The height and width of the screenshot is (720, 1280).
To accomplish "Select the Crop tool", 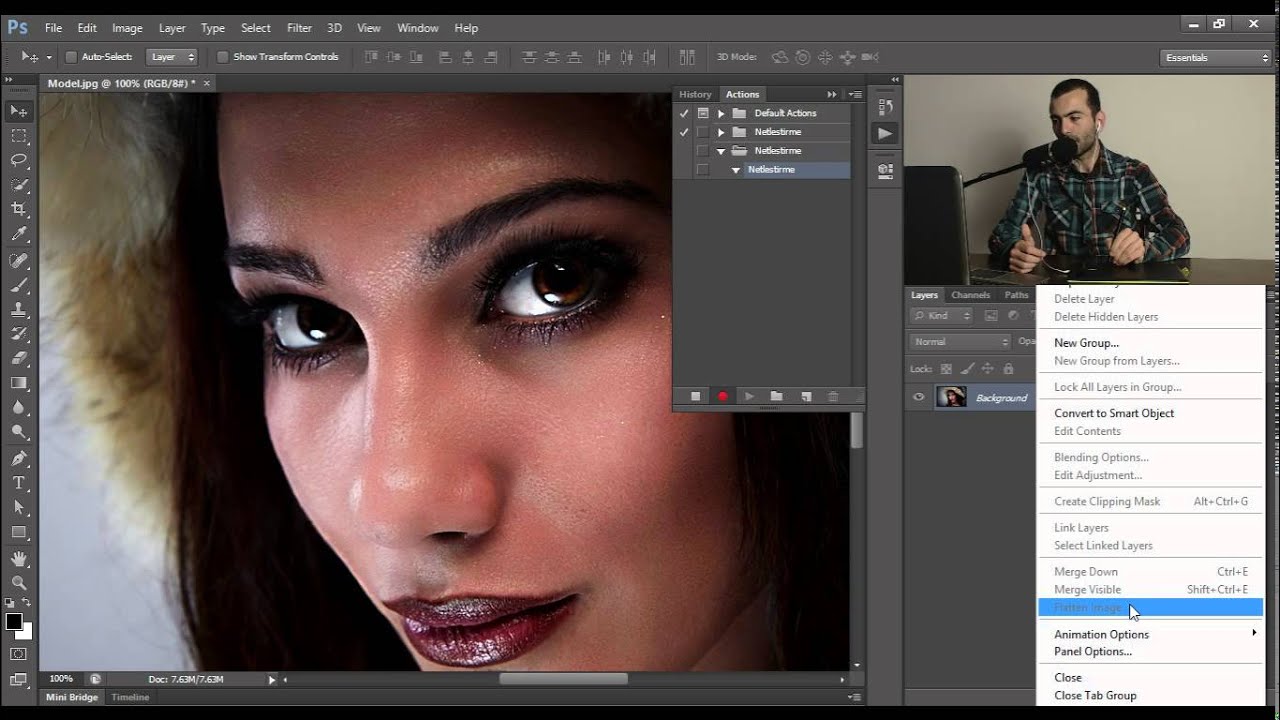I will point(19,209).
